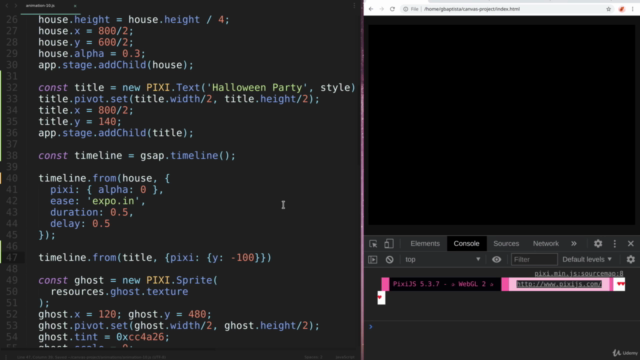
Task: Open the http://www.pixijs.com/ link
Action: coord(559,284)
